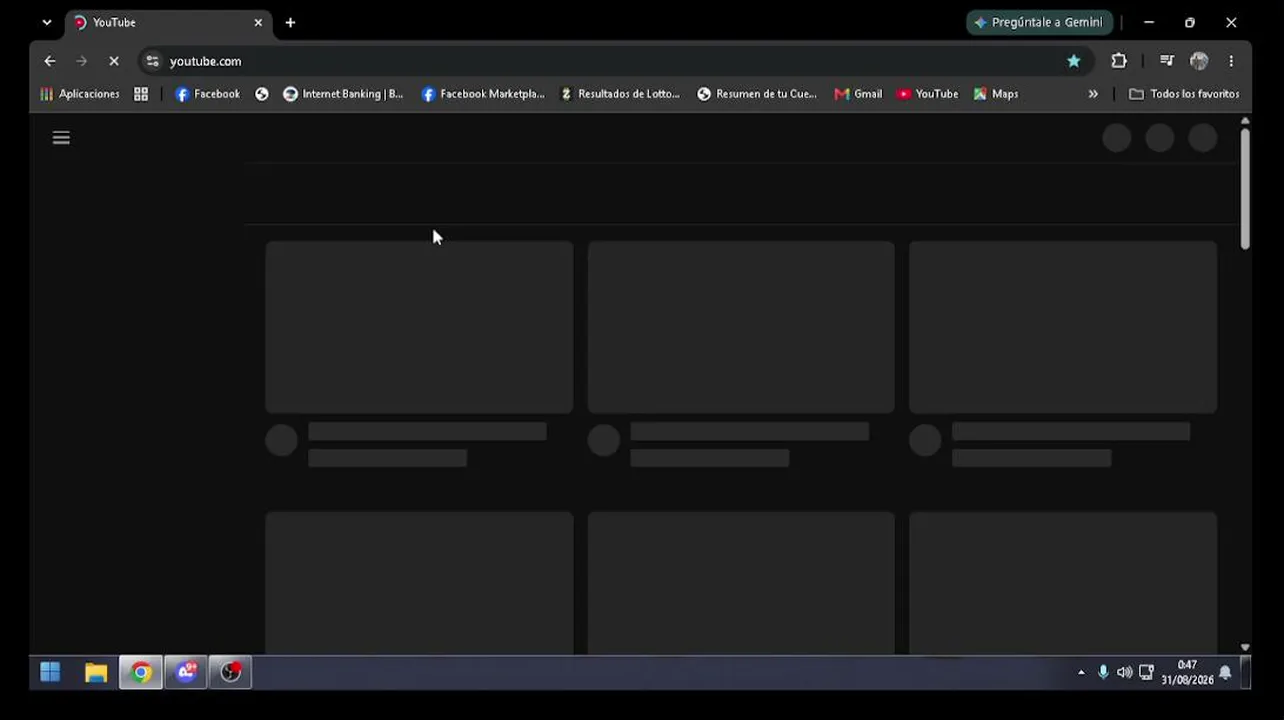Click the Chrome taskbar icon
This screenshot has width=1284, height=720.
(x=141, y=673)
